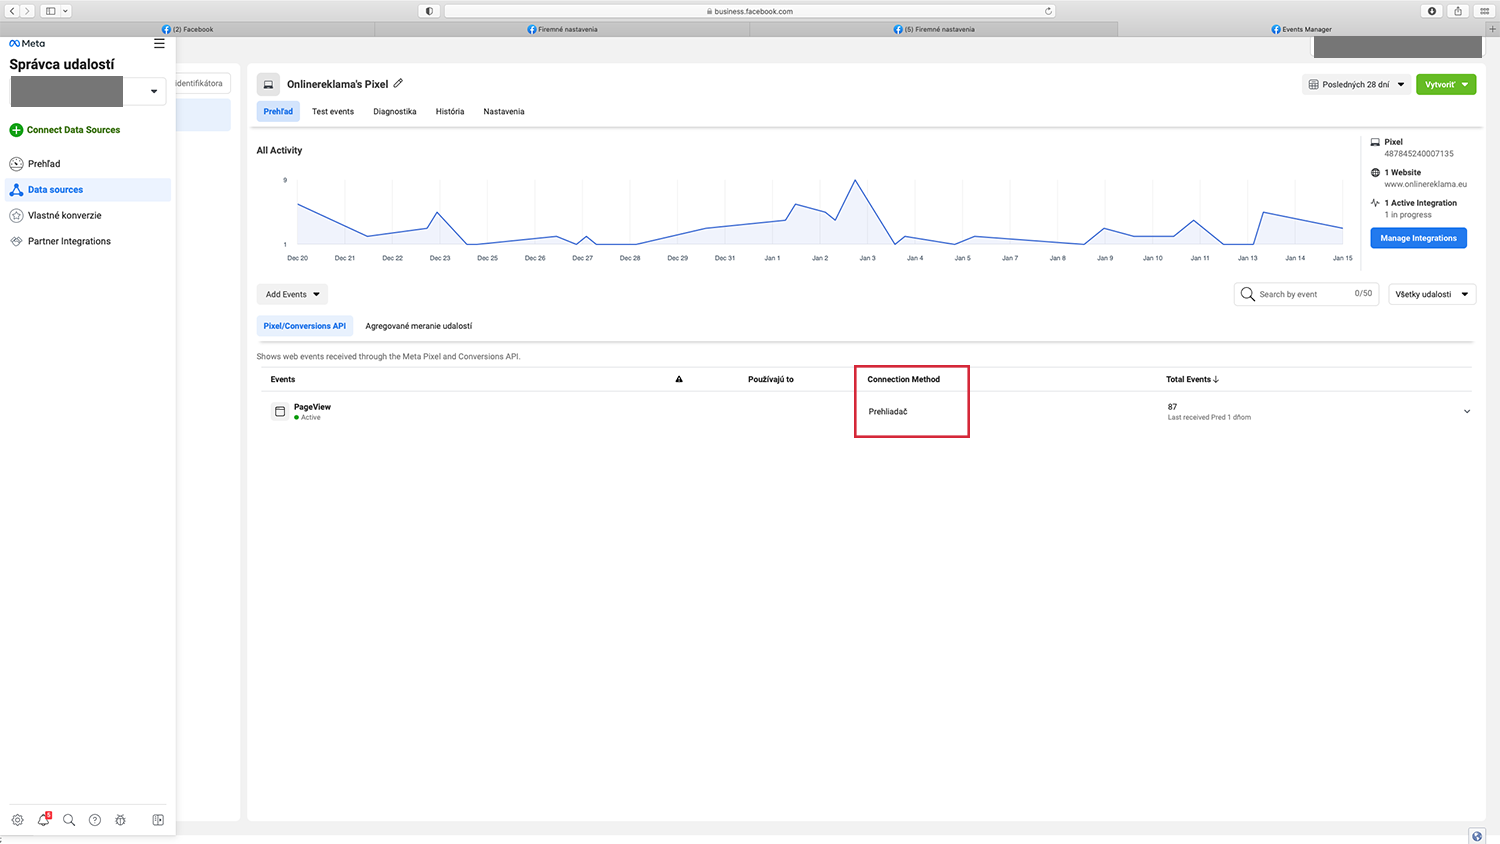1500x844 pixels.
Task: Reload page using address bar refresh icon
Action: (x=1048, y=11)
